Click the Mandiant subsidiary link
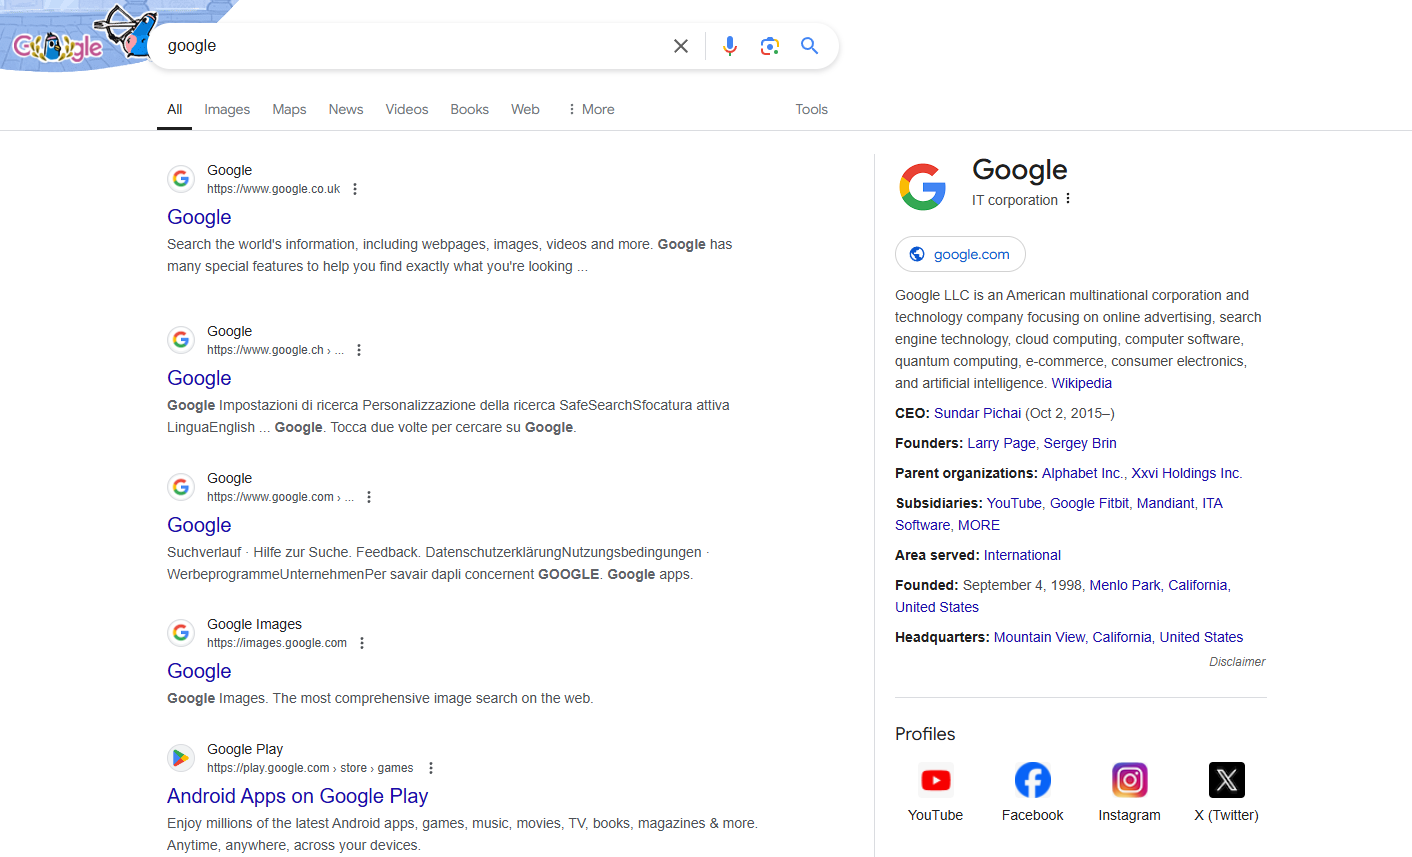The image size is (1412, 857). click(x=1165, y=503)
